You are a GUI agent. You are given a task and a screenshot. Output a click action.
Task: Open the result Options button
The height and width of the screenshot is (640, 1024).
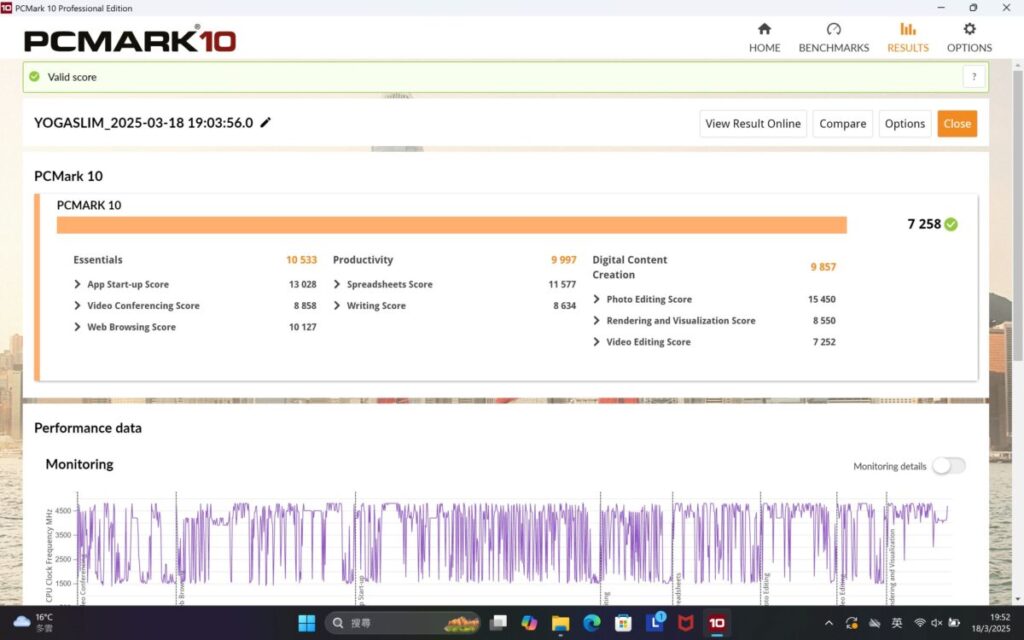click(x=904, y=123)
